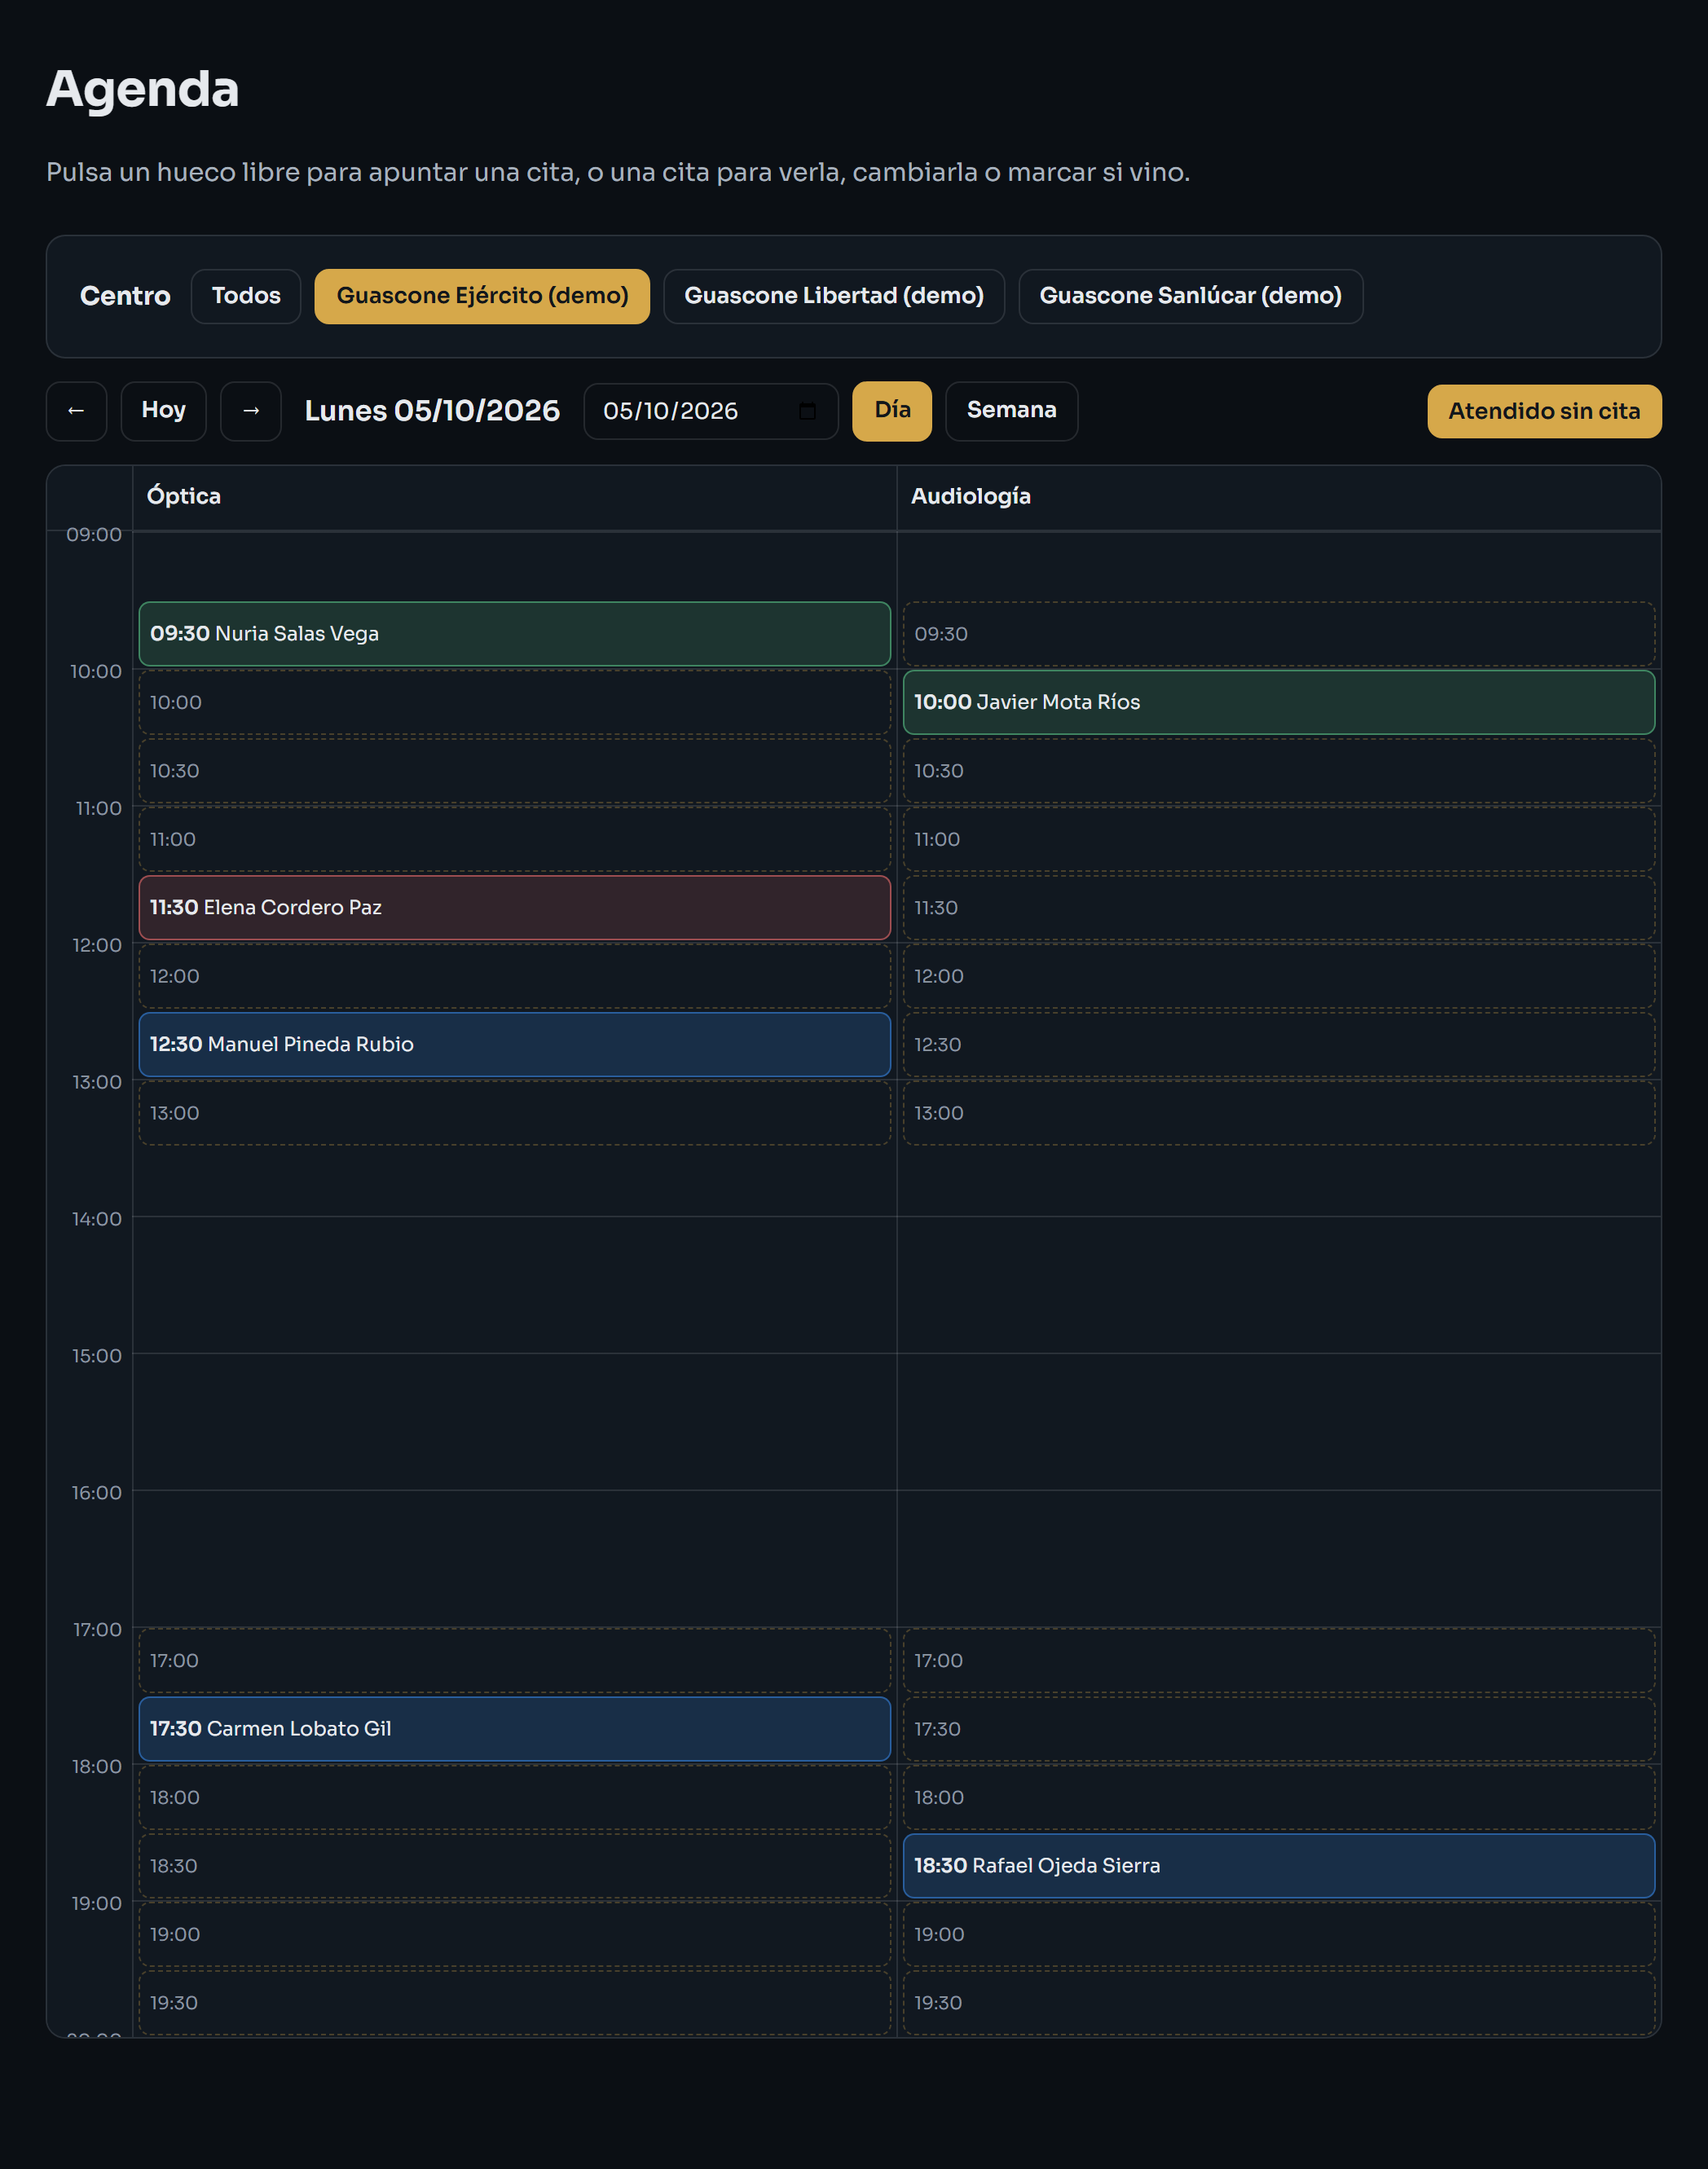Open the 18:30 Rafael Ojeda Sierra appointment
Viewport: 1708px width, 2169px height.
click(x=1279, y=1866)
